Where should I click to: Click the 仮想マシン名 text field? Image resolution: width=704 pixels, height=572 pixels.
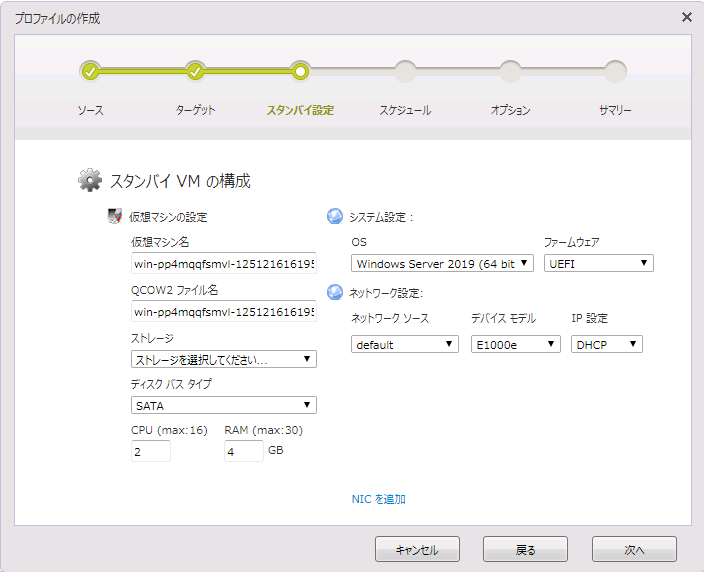click(223, 264)
